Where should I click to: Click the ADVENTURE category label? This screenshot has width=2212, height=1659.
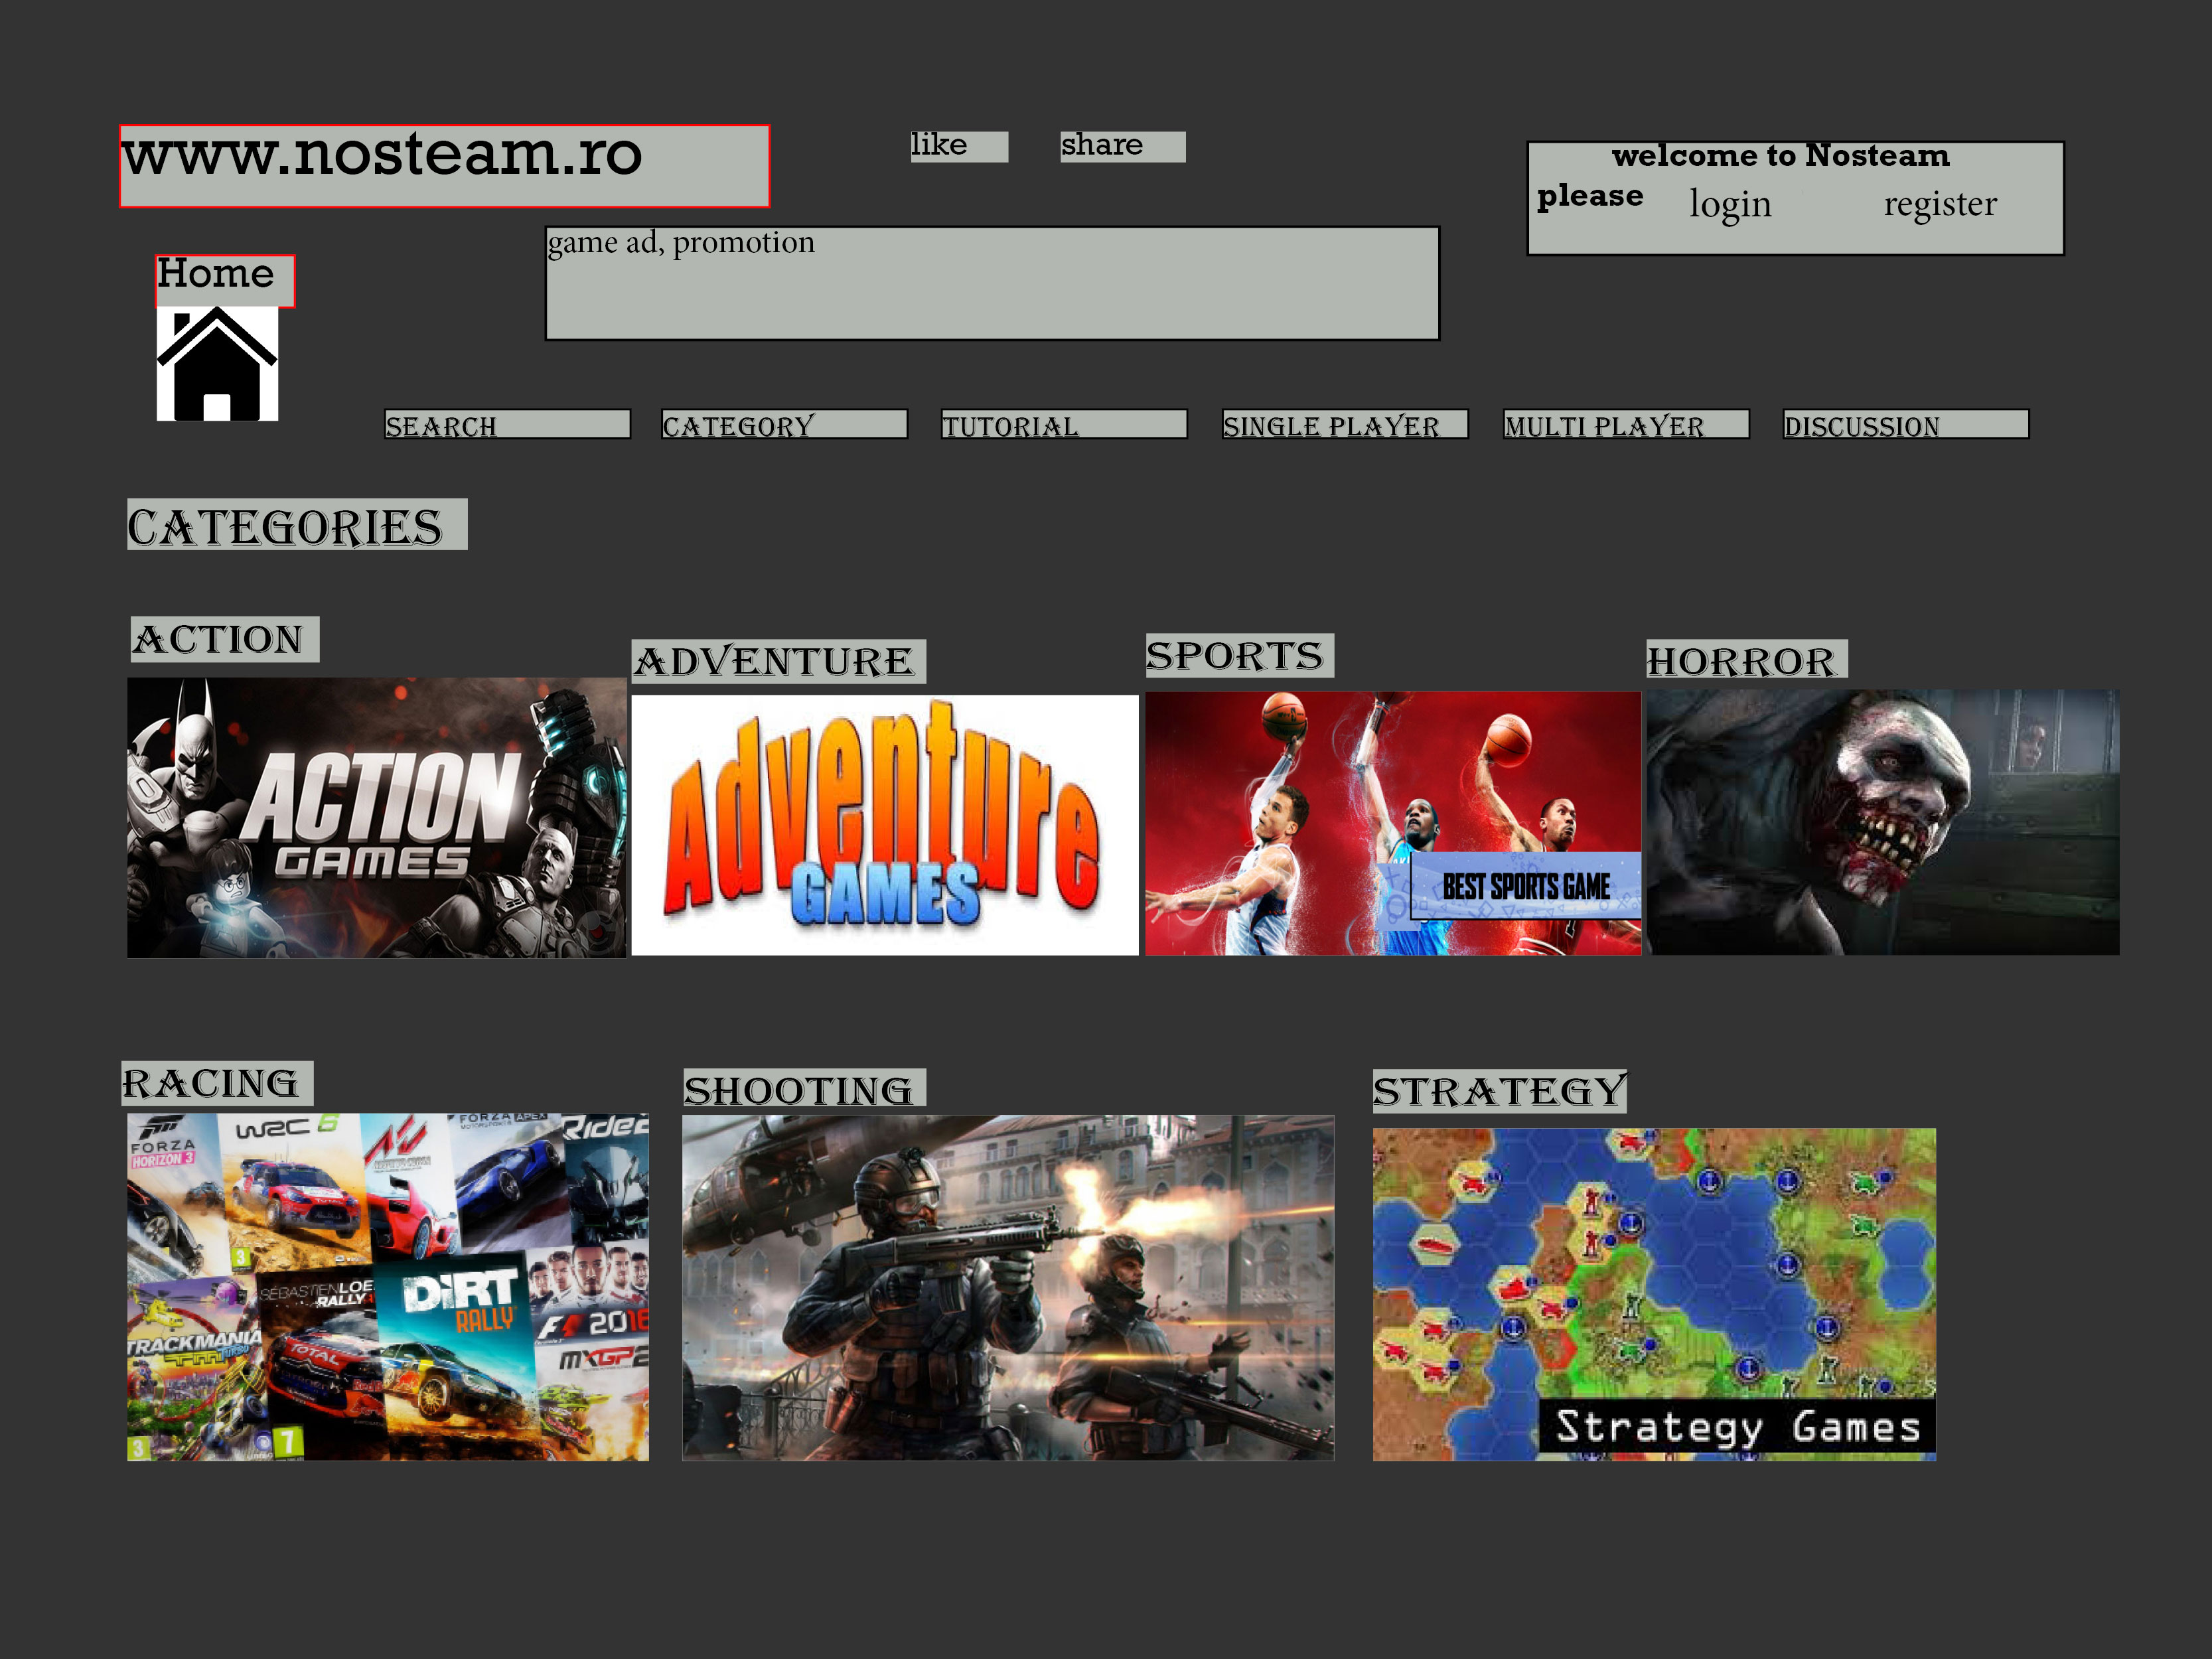pos(779,661)
